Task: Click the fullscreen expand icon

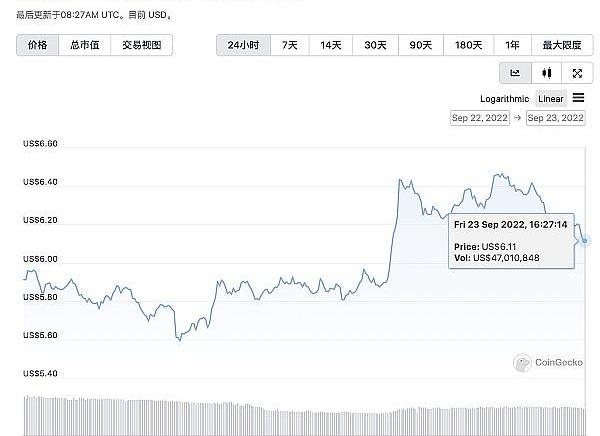Action: pos(577,72)
